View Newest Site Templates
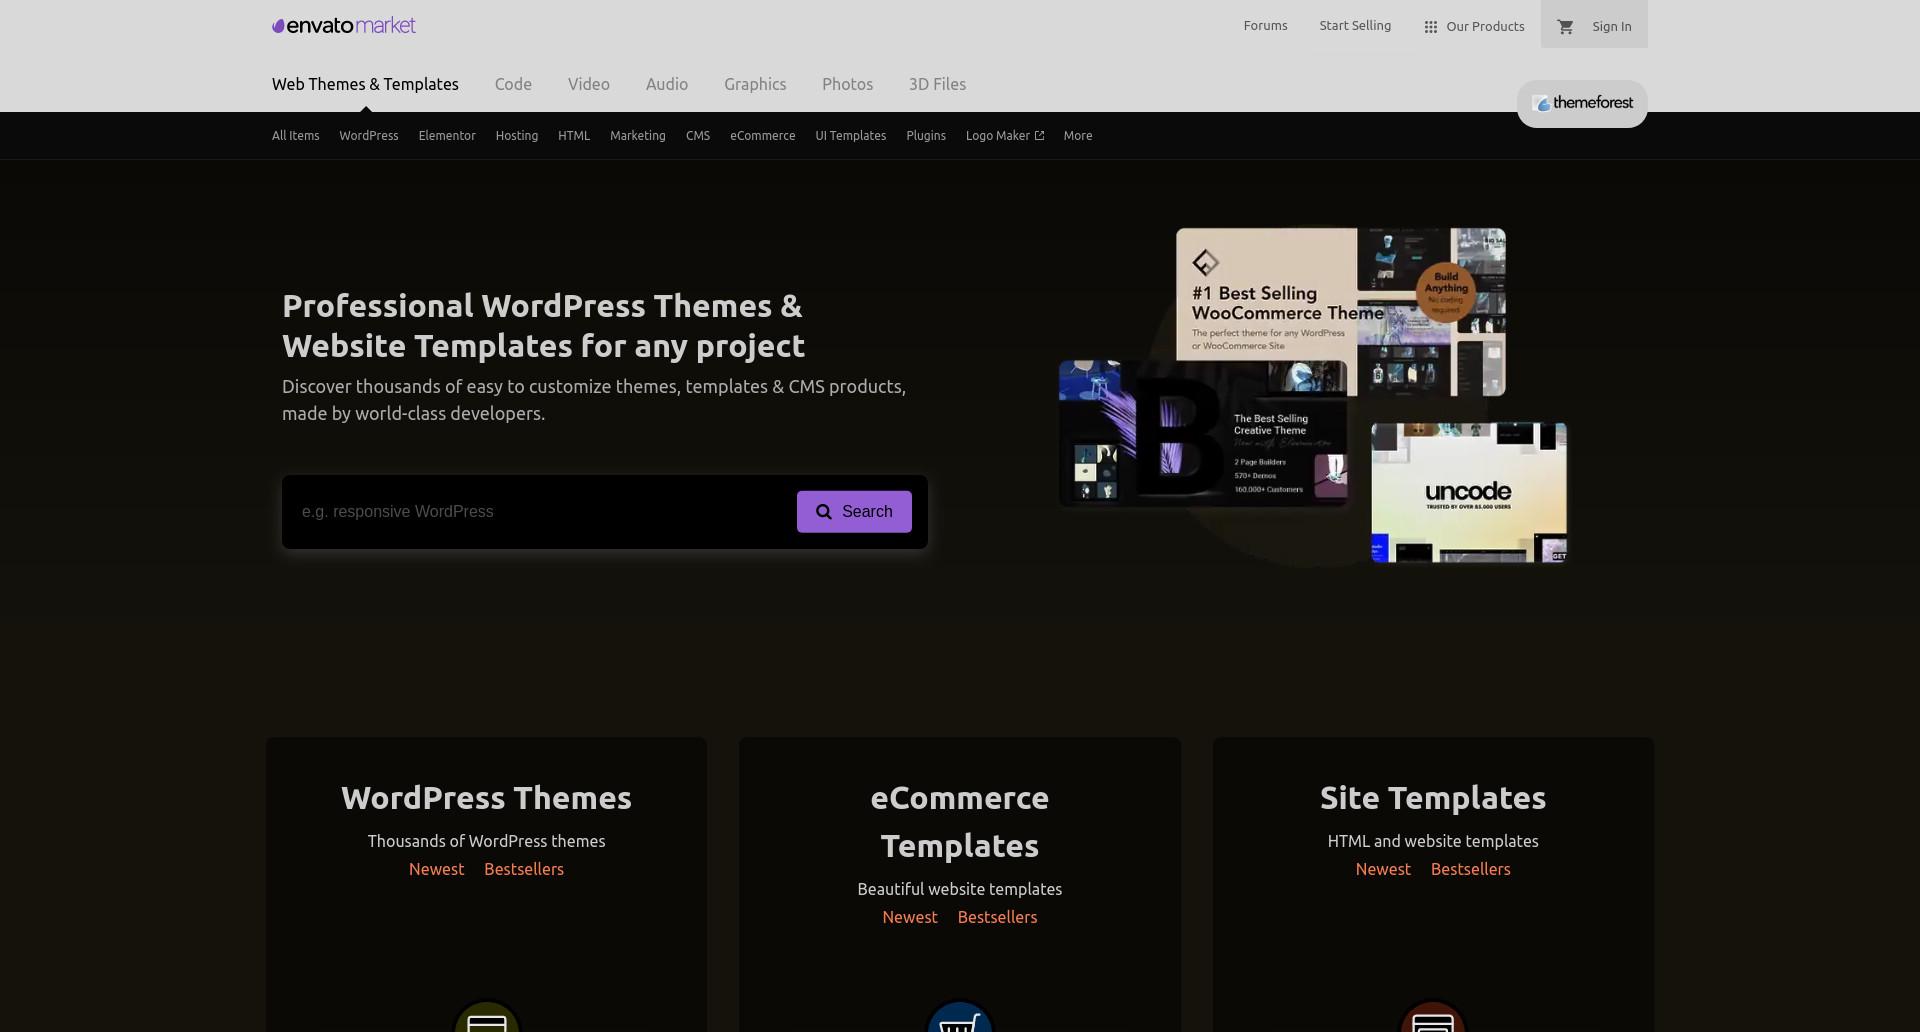Image resolution: width=1920 pixels, height=1032 pixels. pos(1383,869)
